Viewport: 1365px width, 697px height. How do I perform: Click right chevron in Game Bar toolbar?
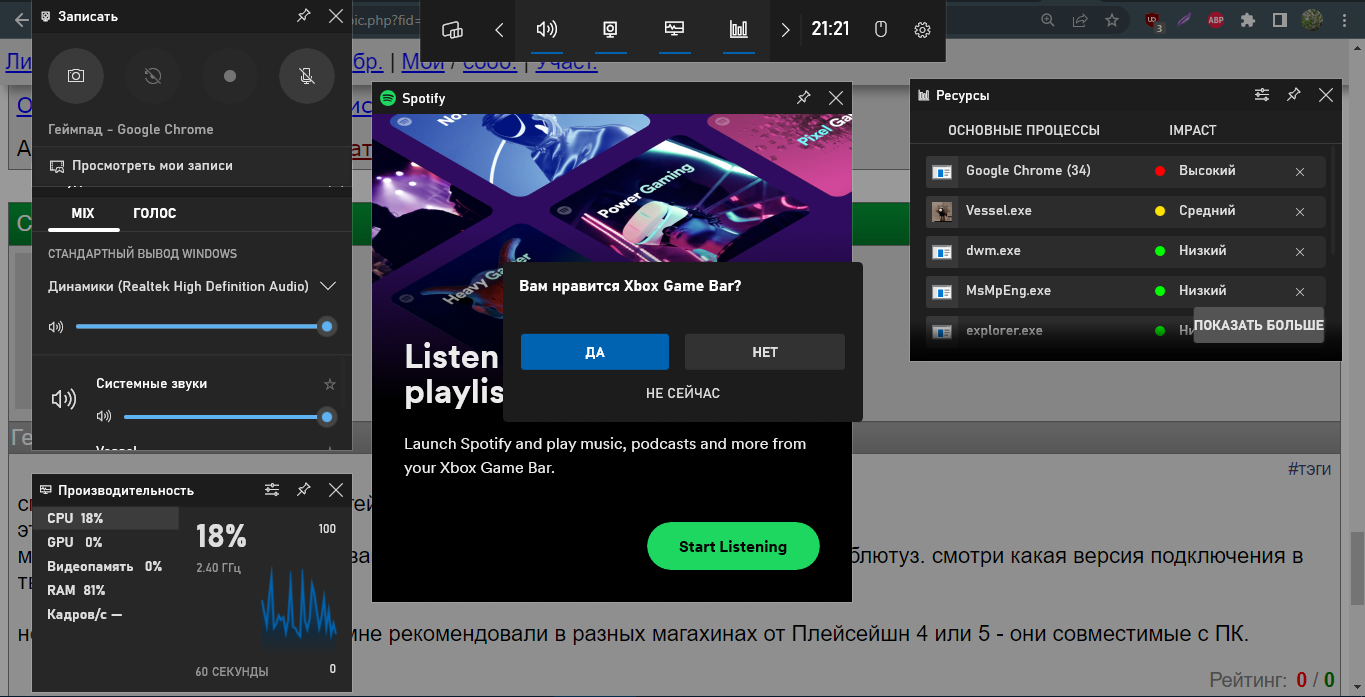click(x=785, y=30)
